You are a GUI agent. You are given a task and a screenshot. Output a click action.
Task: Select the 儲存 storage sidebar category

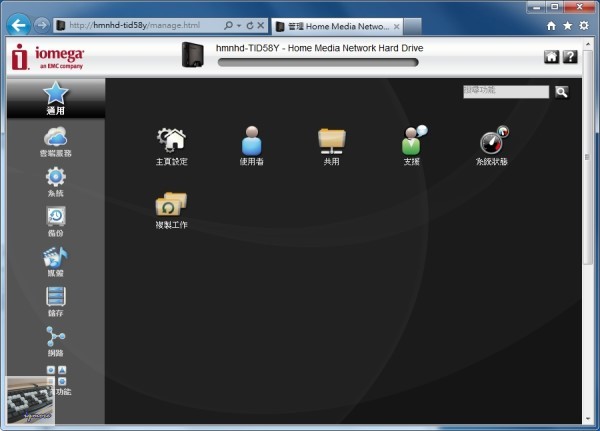tap(56, 302)
